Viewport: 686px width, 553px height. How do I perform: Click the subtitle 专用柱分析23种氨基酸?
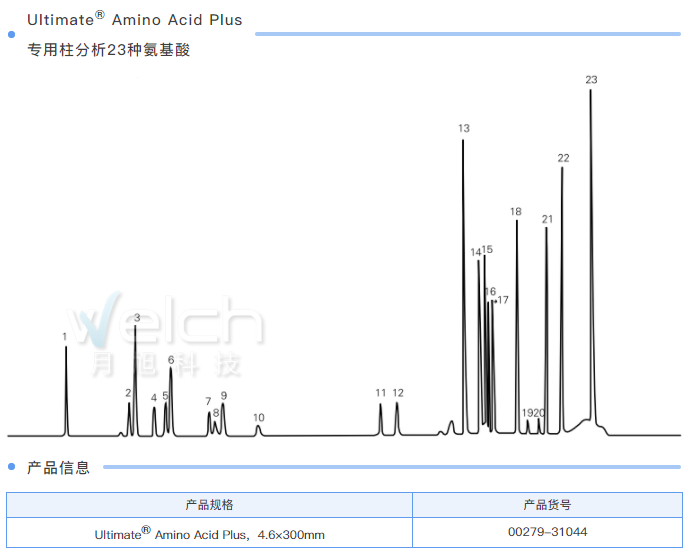pos(108,50)
